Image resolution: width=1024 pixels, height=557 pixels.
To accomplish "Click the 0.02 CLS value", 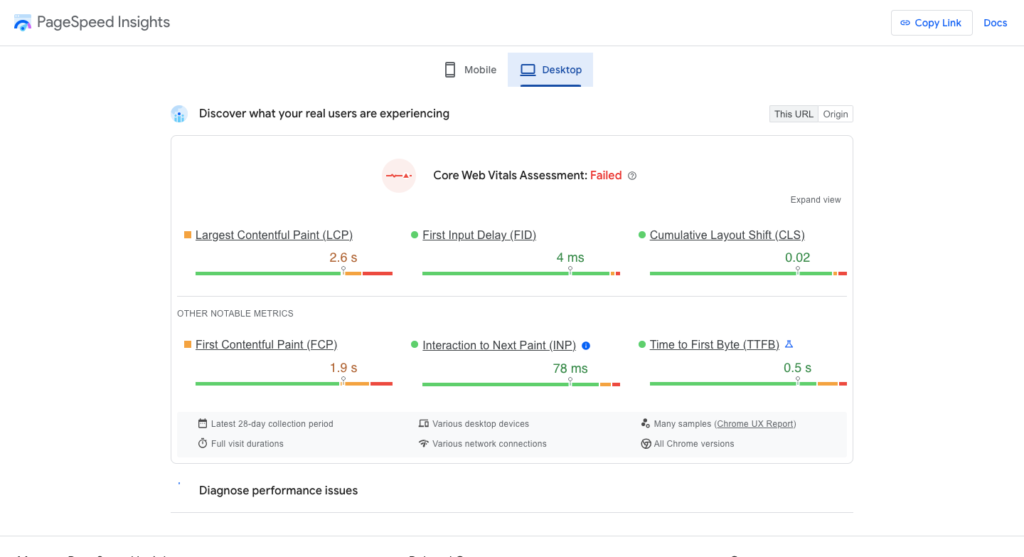I will [797, 257].
